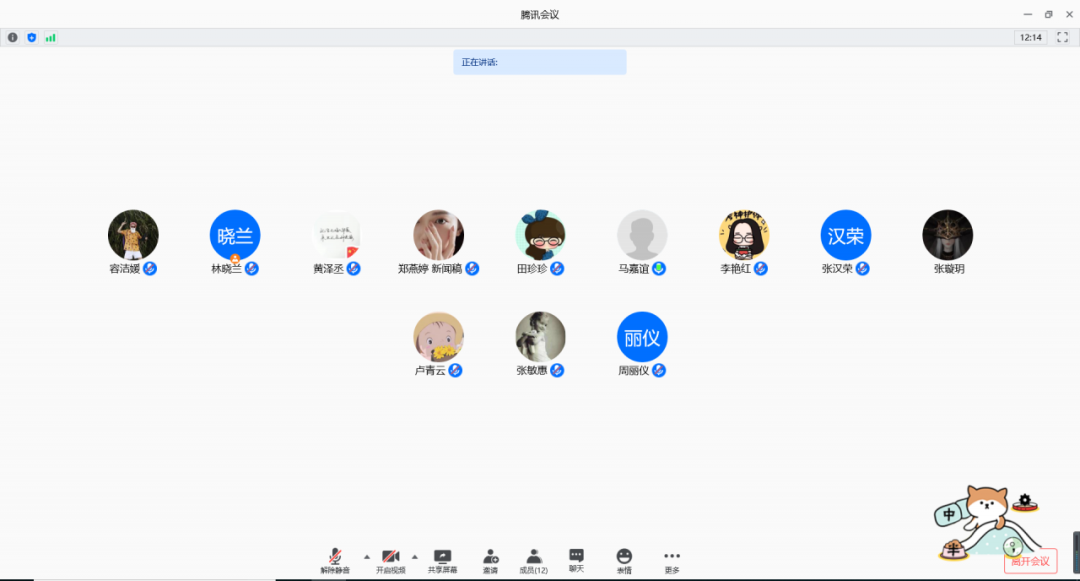This screenshot has width=1080, height=581.
Task: Start screen sharing via 共享屏幕
Action: pyautogui.click(x=442, y=559)
